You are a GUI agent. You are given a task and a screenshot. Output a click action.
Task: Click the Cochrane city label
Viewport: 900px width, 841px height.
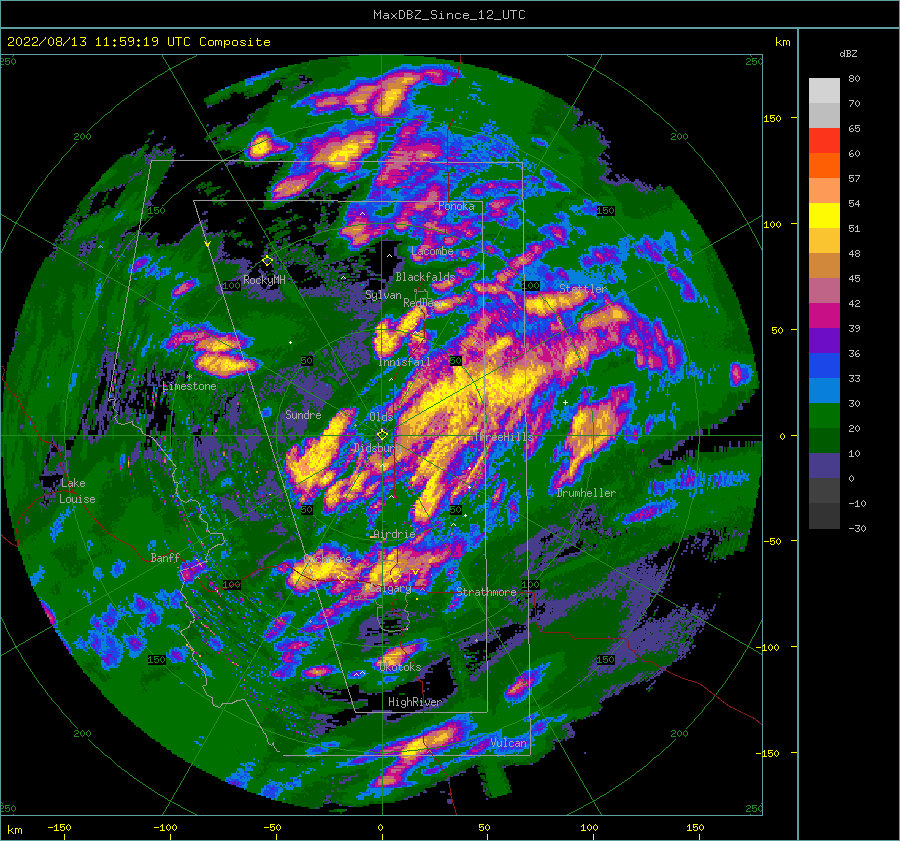pyautogui.click(x=327, y=559)
